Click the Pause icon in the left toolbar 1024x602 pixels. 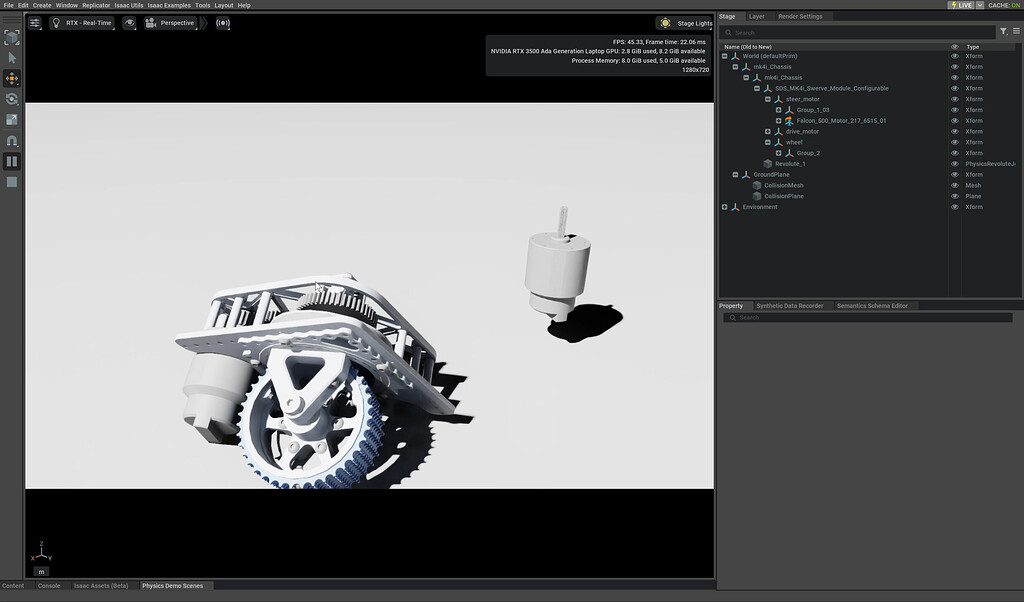pos(12,160)
